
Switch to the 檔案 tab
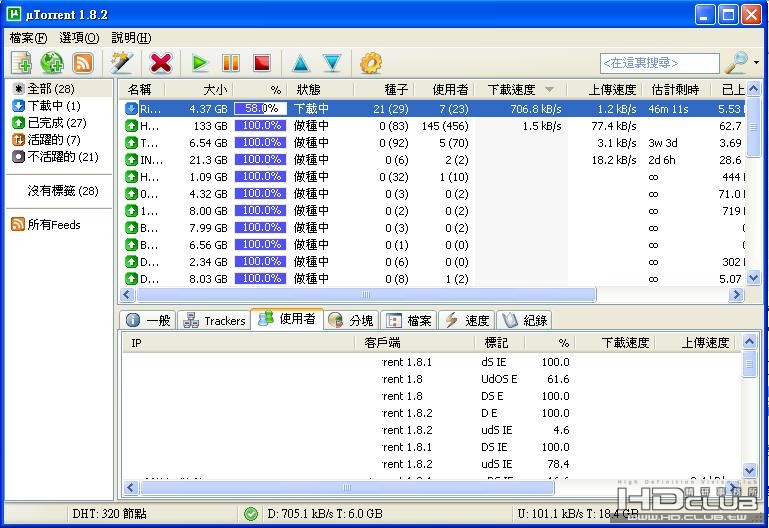[x=409, y=321]
